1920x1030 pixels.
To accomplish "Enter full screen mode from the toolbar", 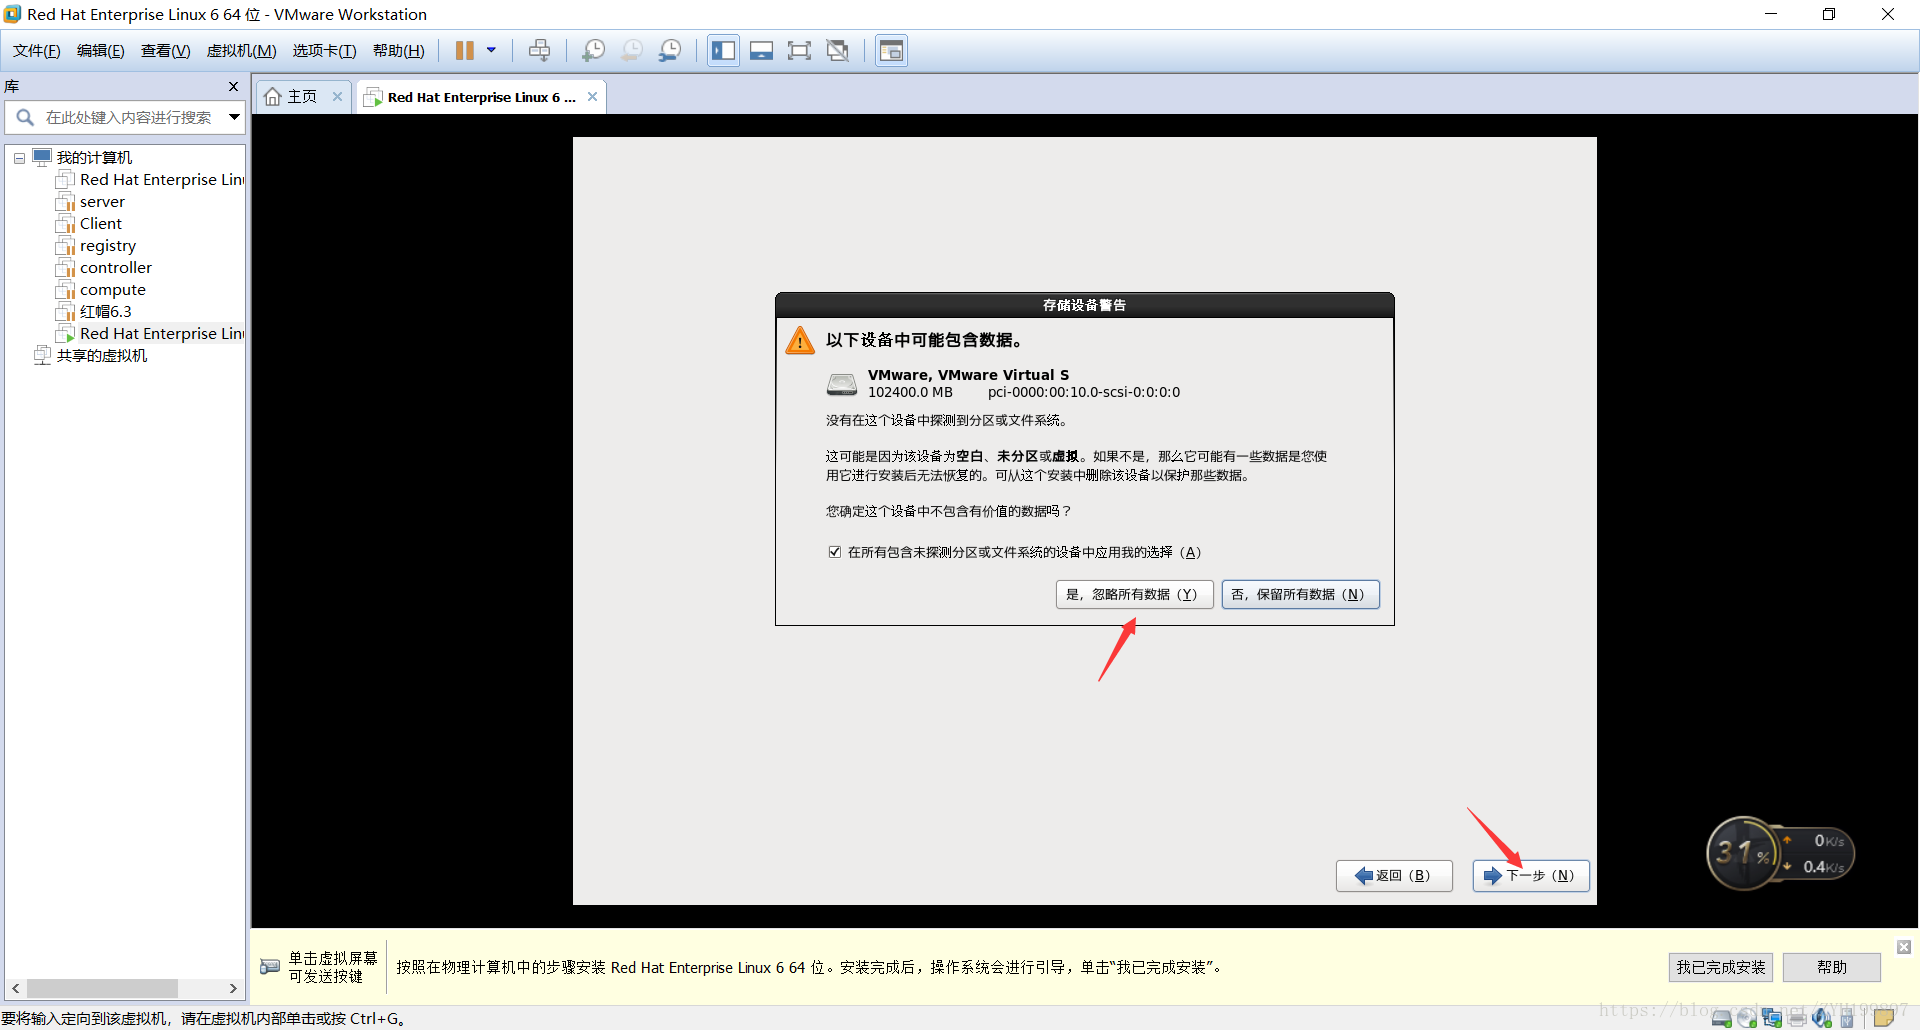I will click(800, 51).
